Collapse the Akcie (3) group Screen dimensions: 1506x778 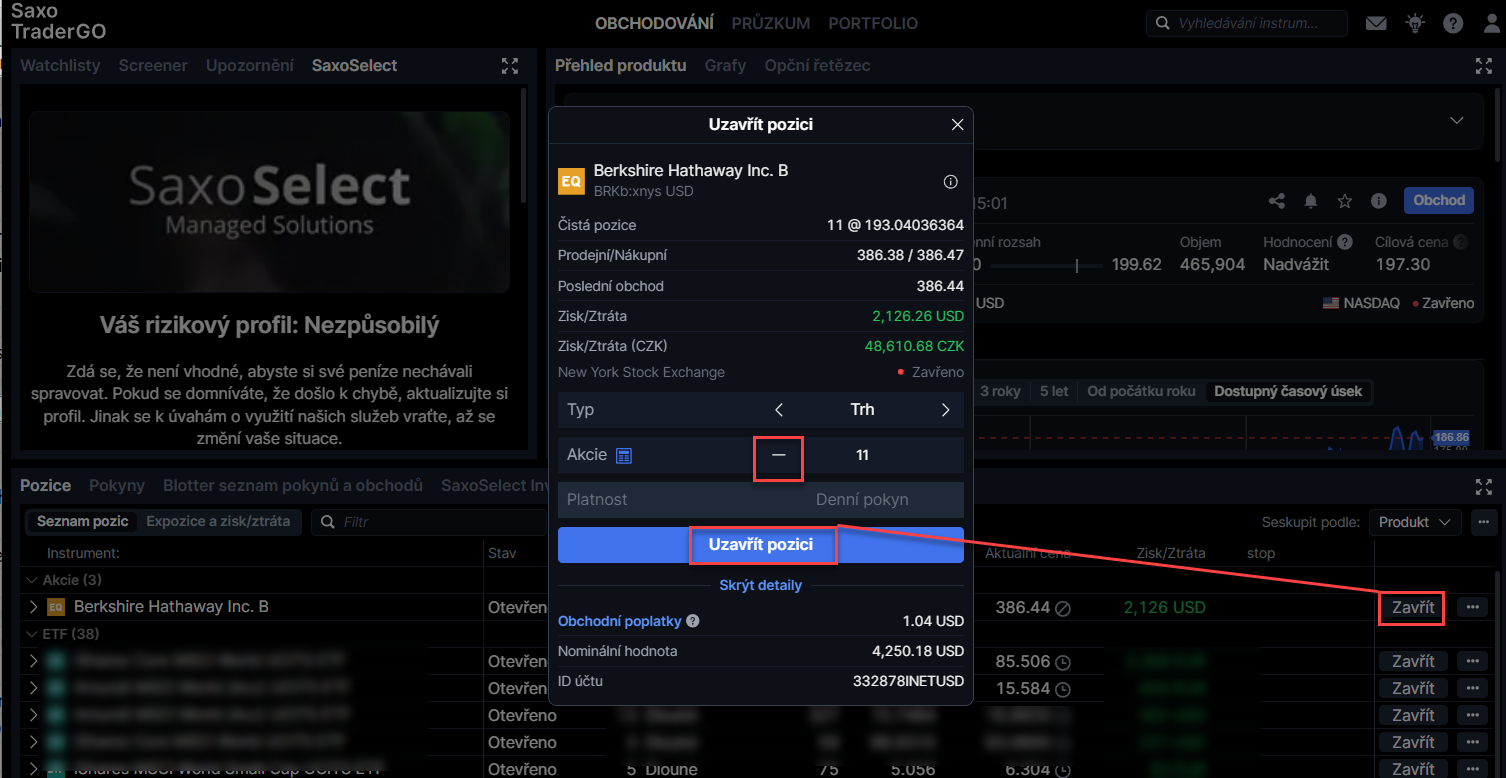[32, 580]
